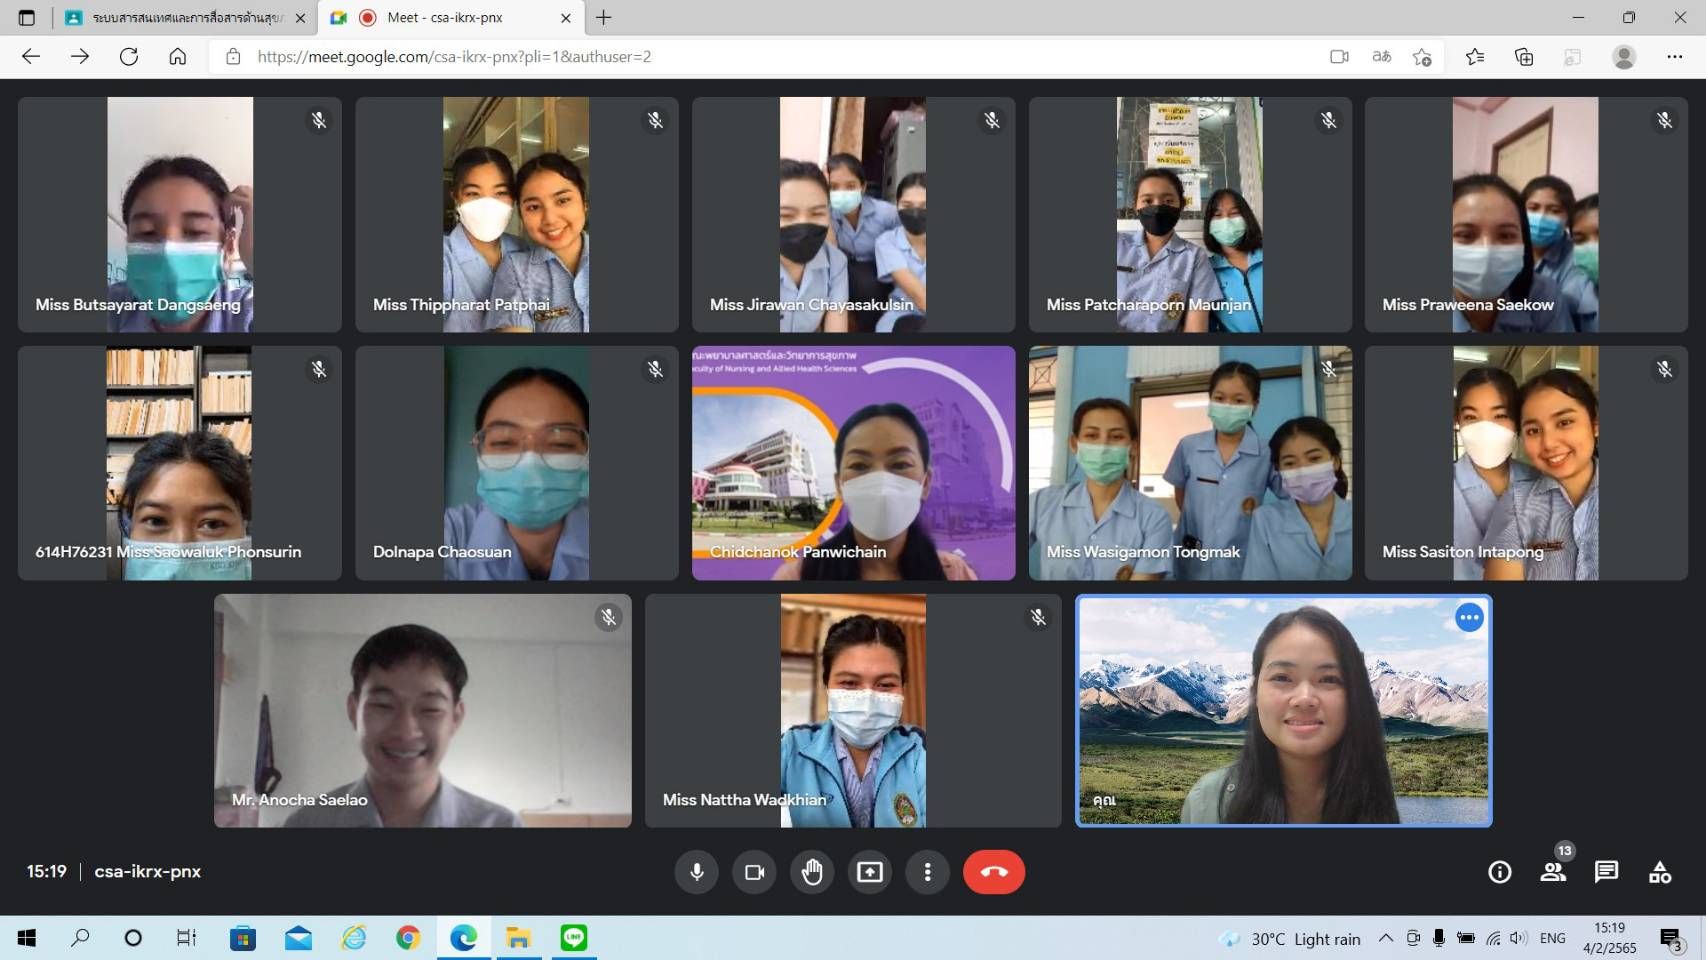The width and height of the screenshot is (1706, 960).
Task: Raise hand in the meeting
Action: pos(812,872)
